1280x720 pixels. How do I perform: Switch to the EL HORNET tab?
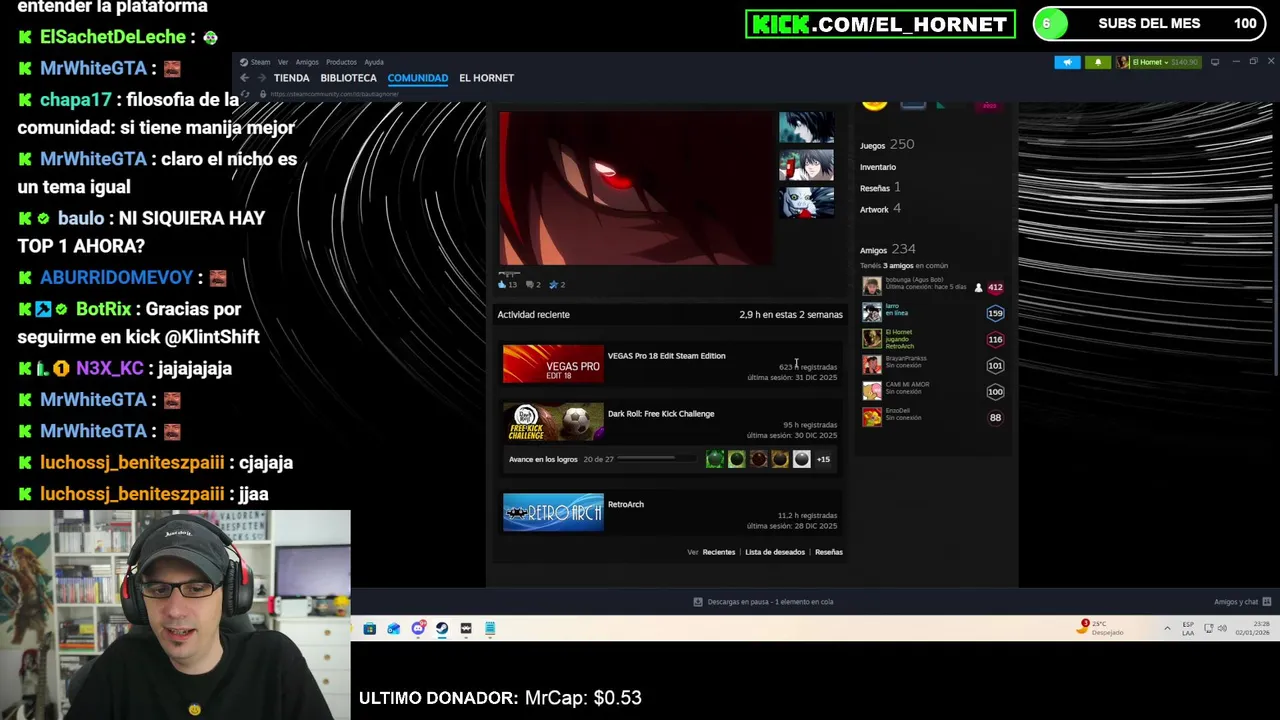486,78
